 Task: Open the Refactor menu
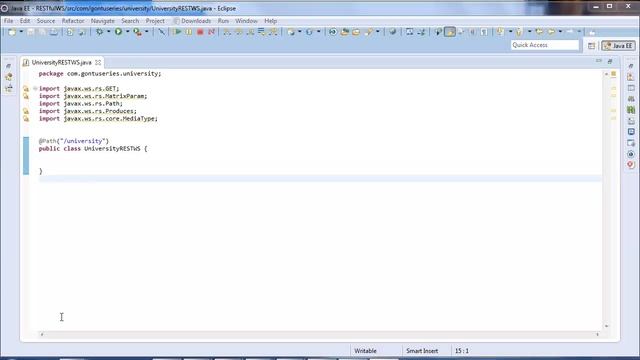(73, 21)
